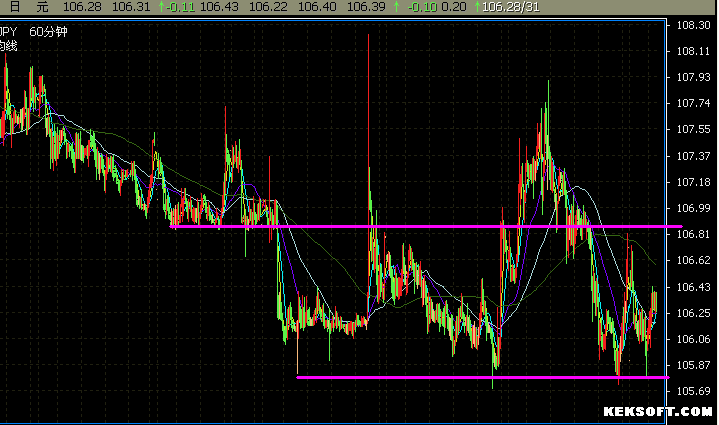This screenshot has width=719, height=425.
Task: Click the 0.20 value in top quote bar
Action: [x=454, y=7]
